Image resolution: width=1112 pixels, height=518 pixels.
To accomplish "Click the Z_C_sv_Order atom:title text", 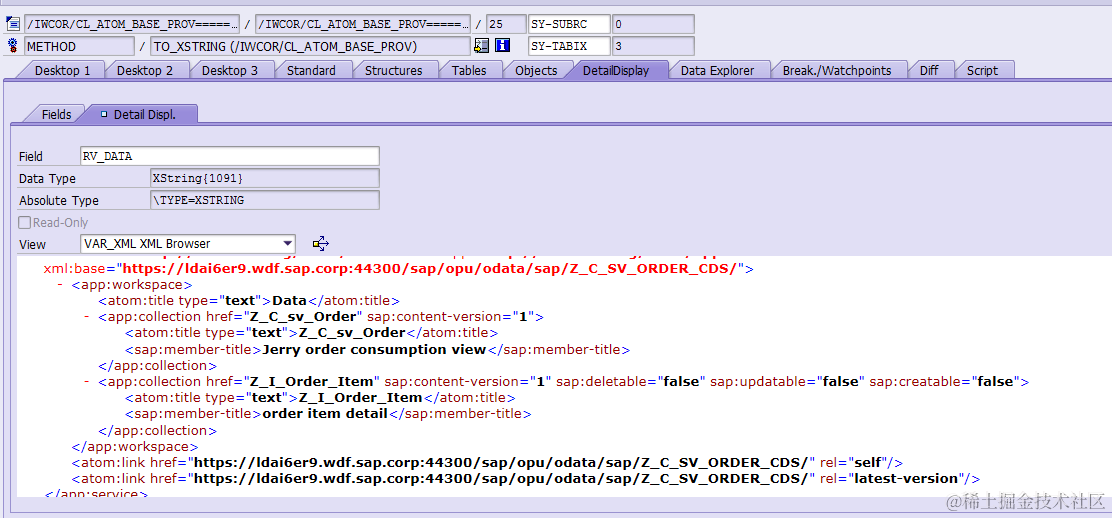I will tap(352, 332).
